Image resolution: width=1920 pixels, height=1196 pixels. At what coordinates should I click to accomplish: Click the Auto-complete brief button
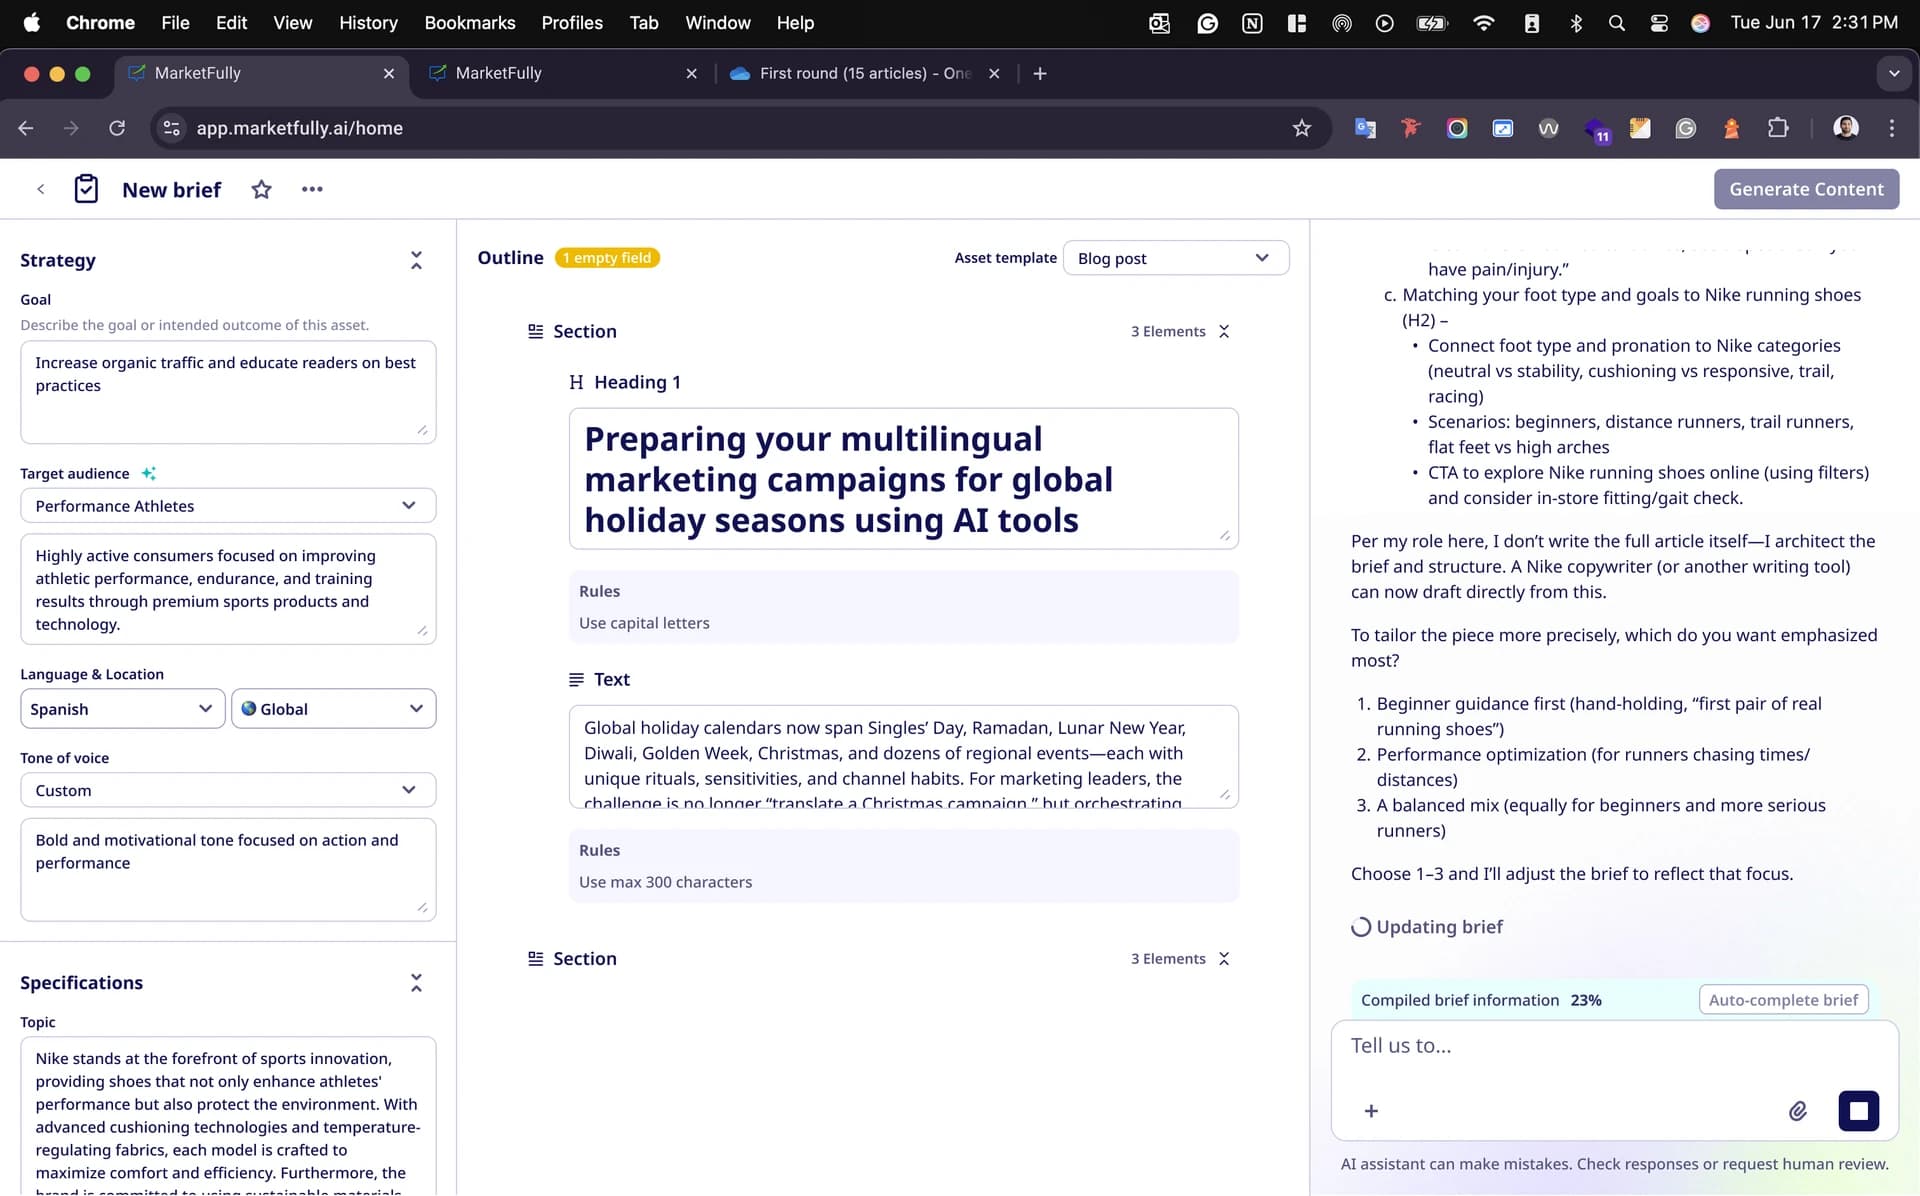pos(1783,999)
